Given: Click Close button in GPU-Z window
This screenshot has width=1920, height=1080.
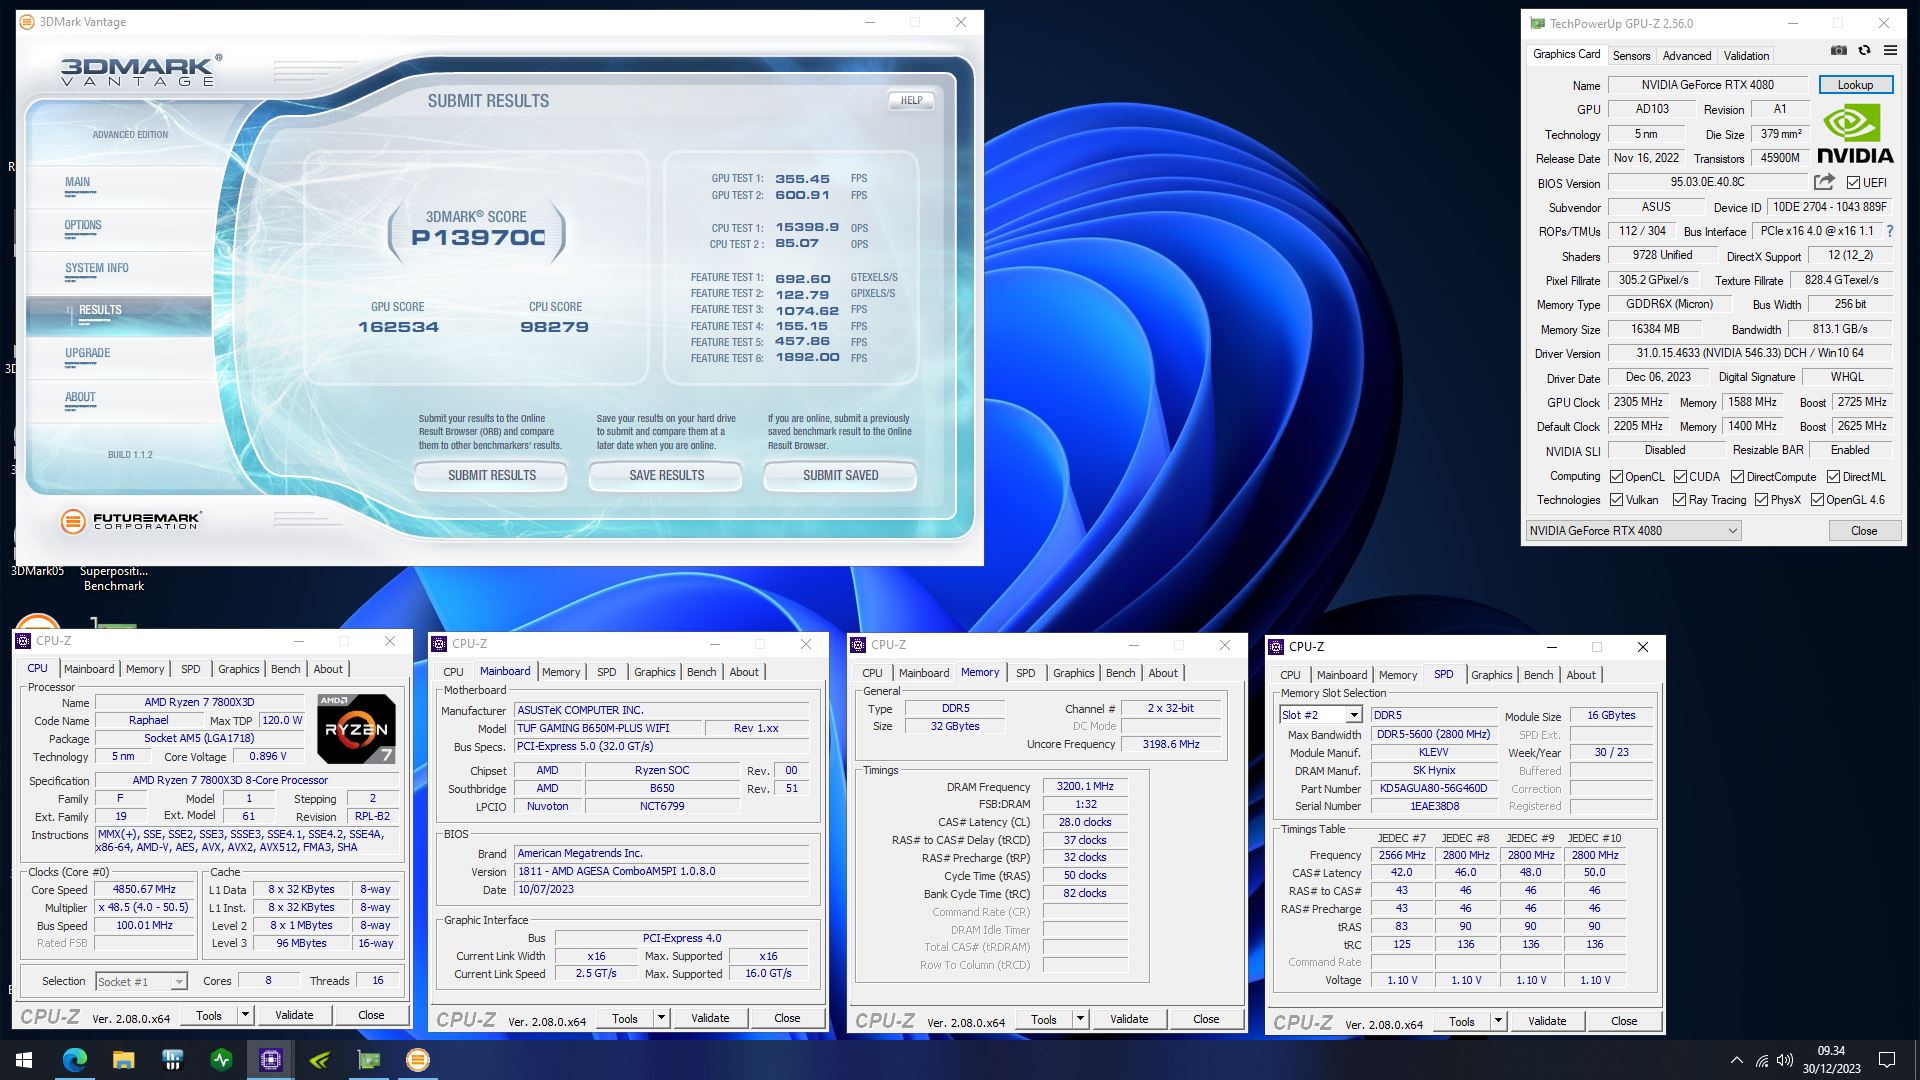Looking at the screenshot, I should coord(1864,531).
